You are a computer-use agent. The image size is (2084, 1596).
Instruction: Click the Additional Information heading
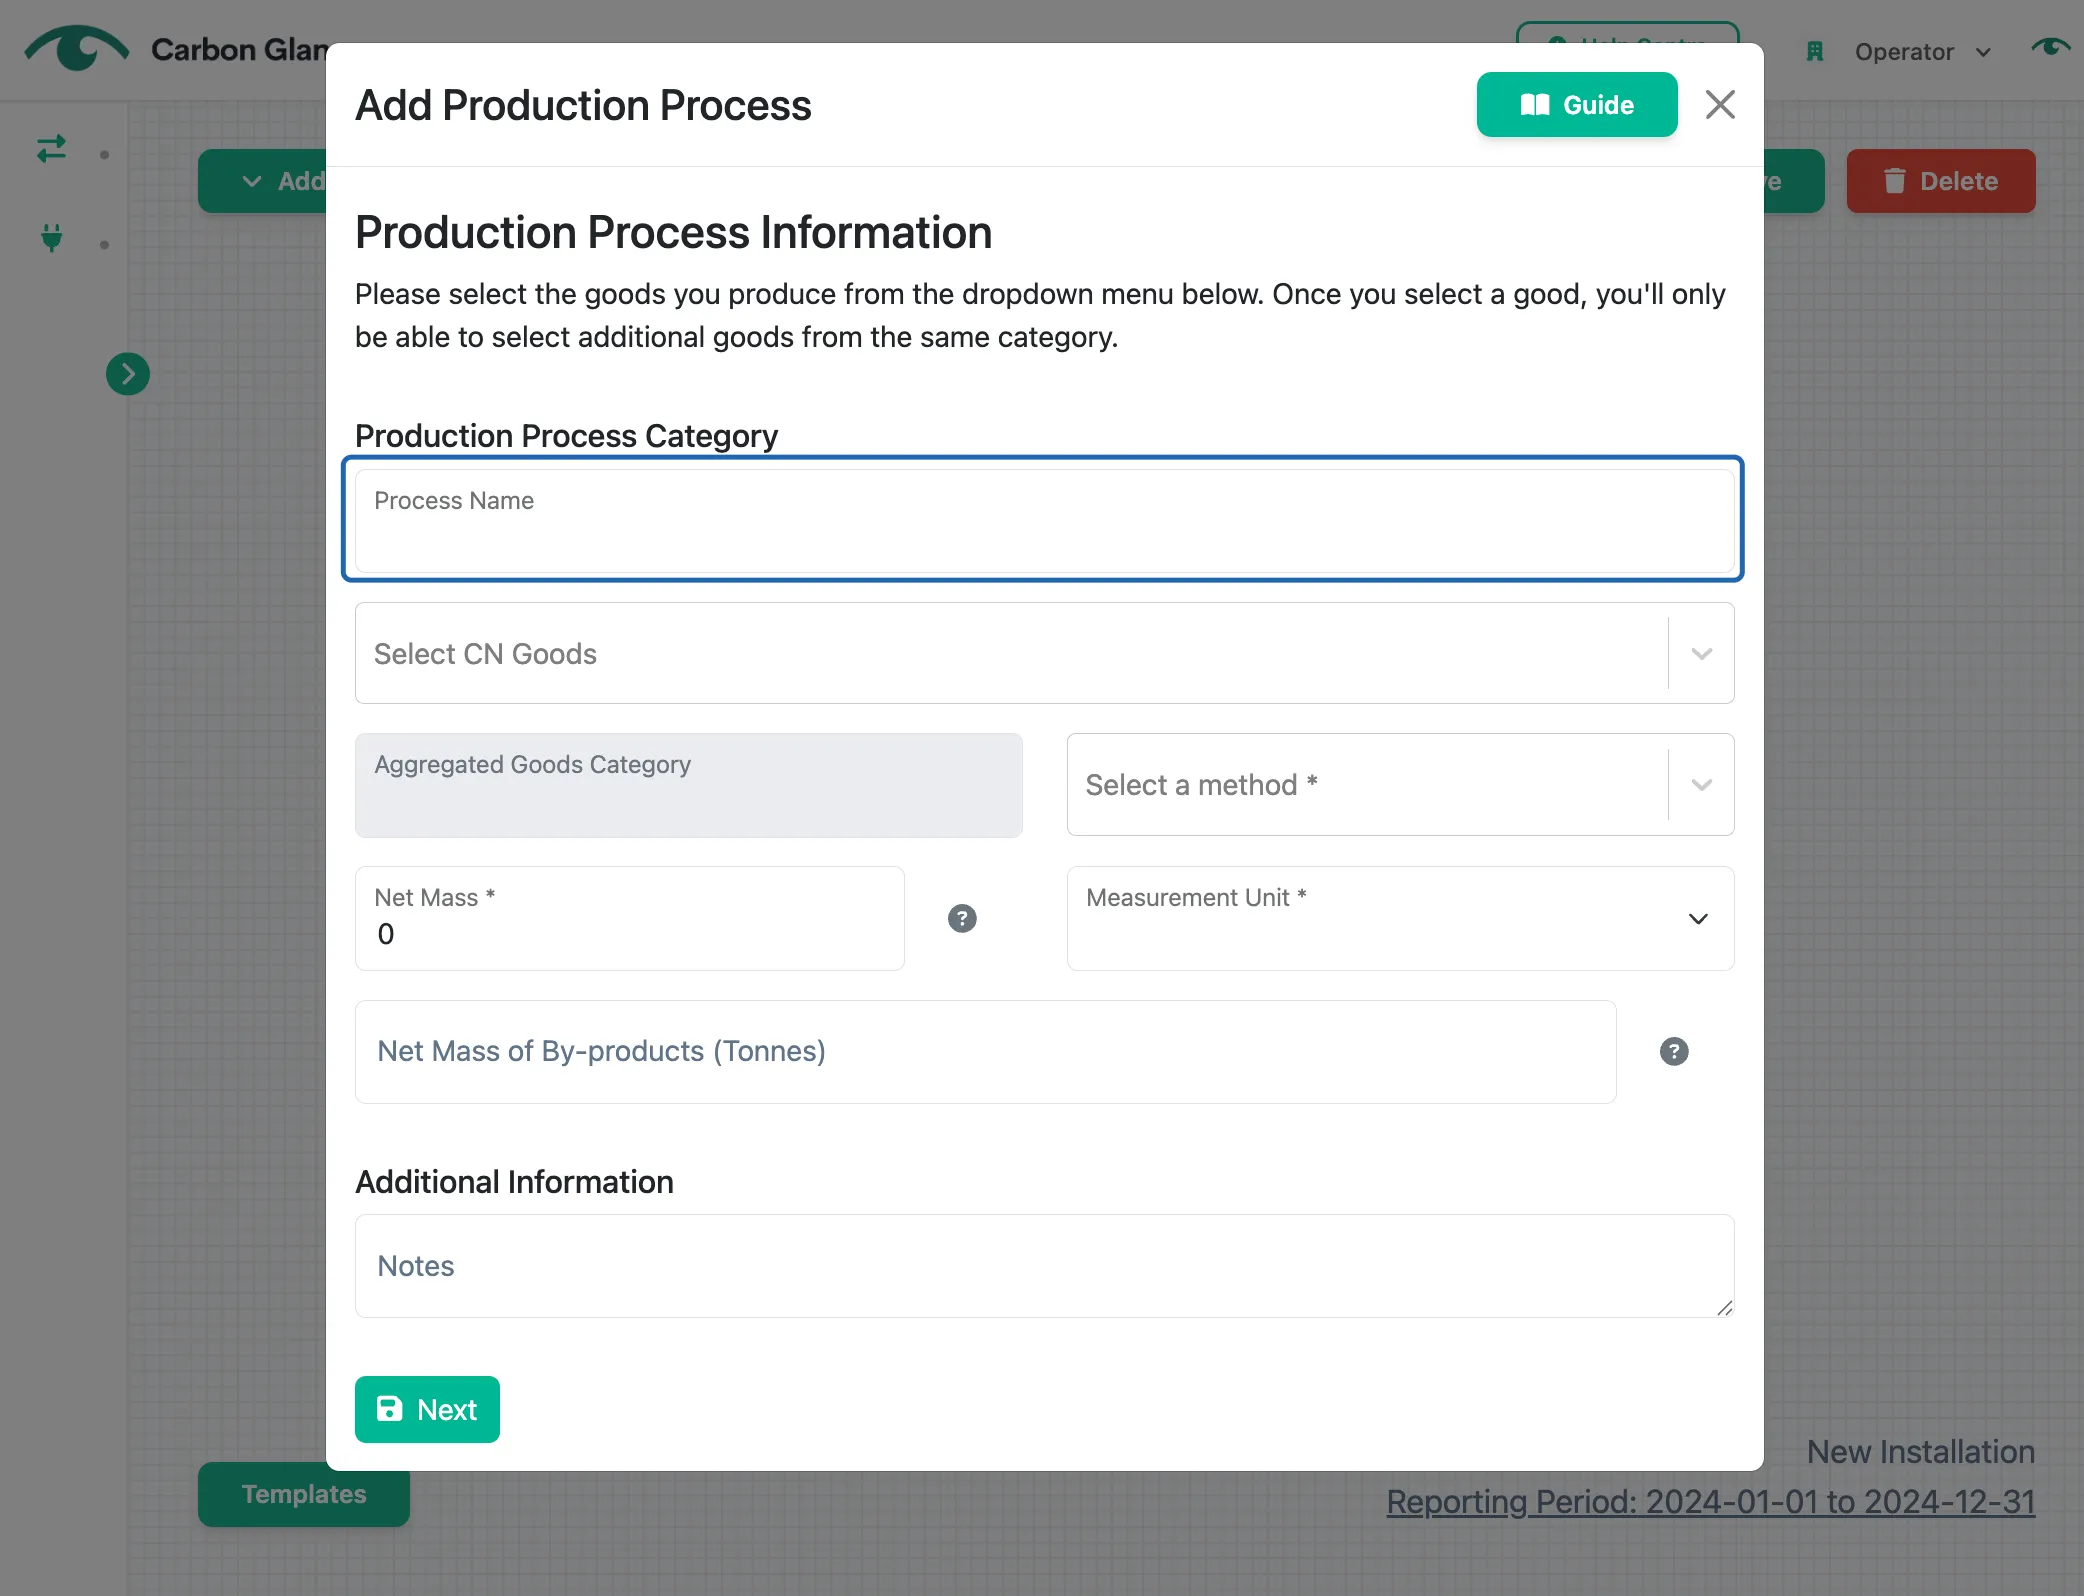(514, 1182)
